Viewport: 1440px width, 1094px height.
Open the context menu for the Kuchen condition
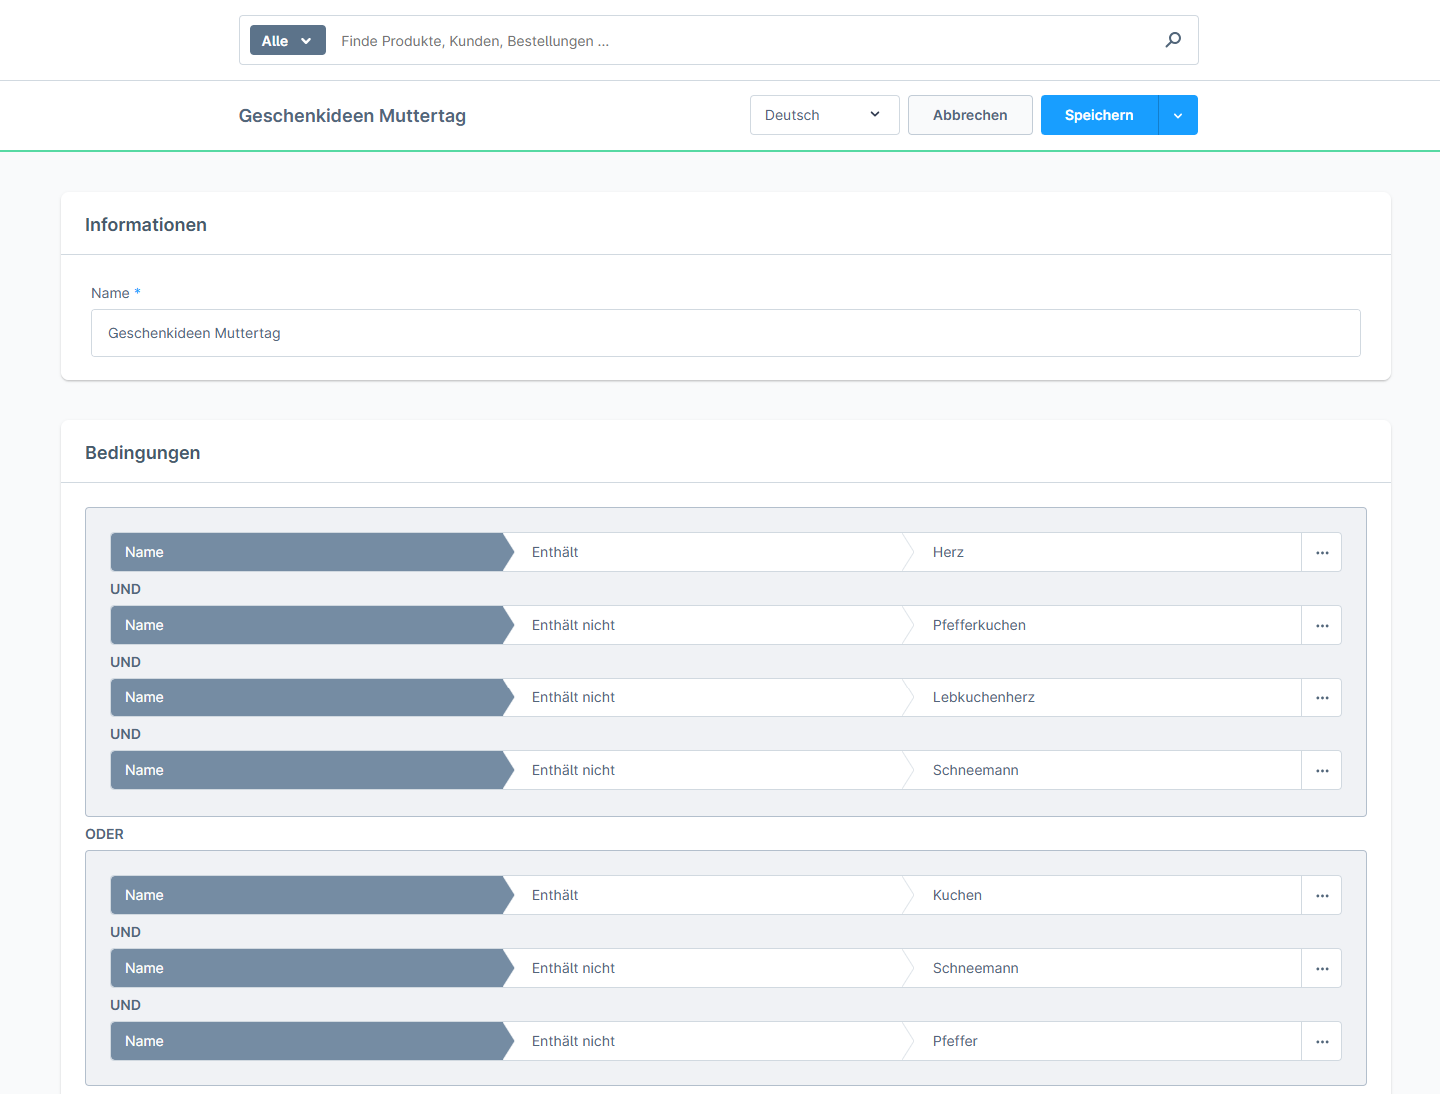pos(1321,895)
